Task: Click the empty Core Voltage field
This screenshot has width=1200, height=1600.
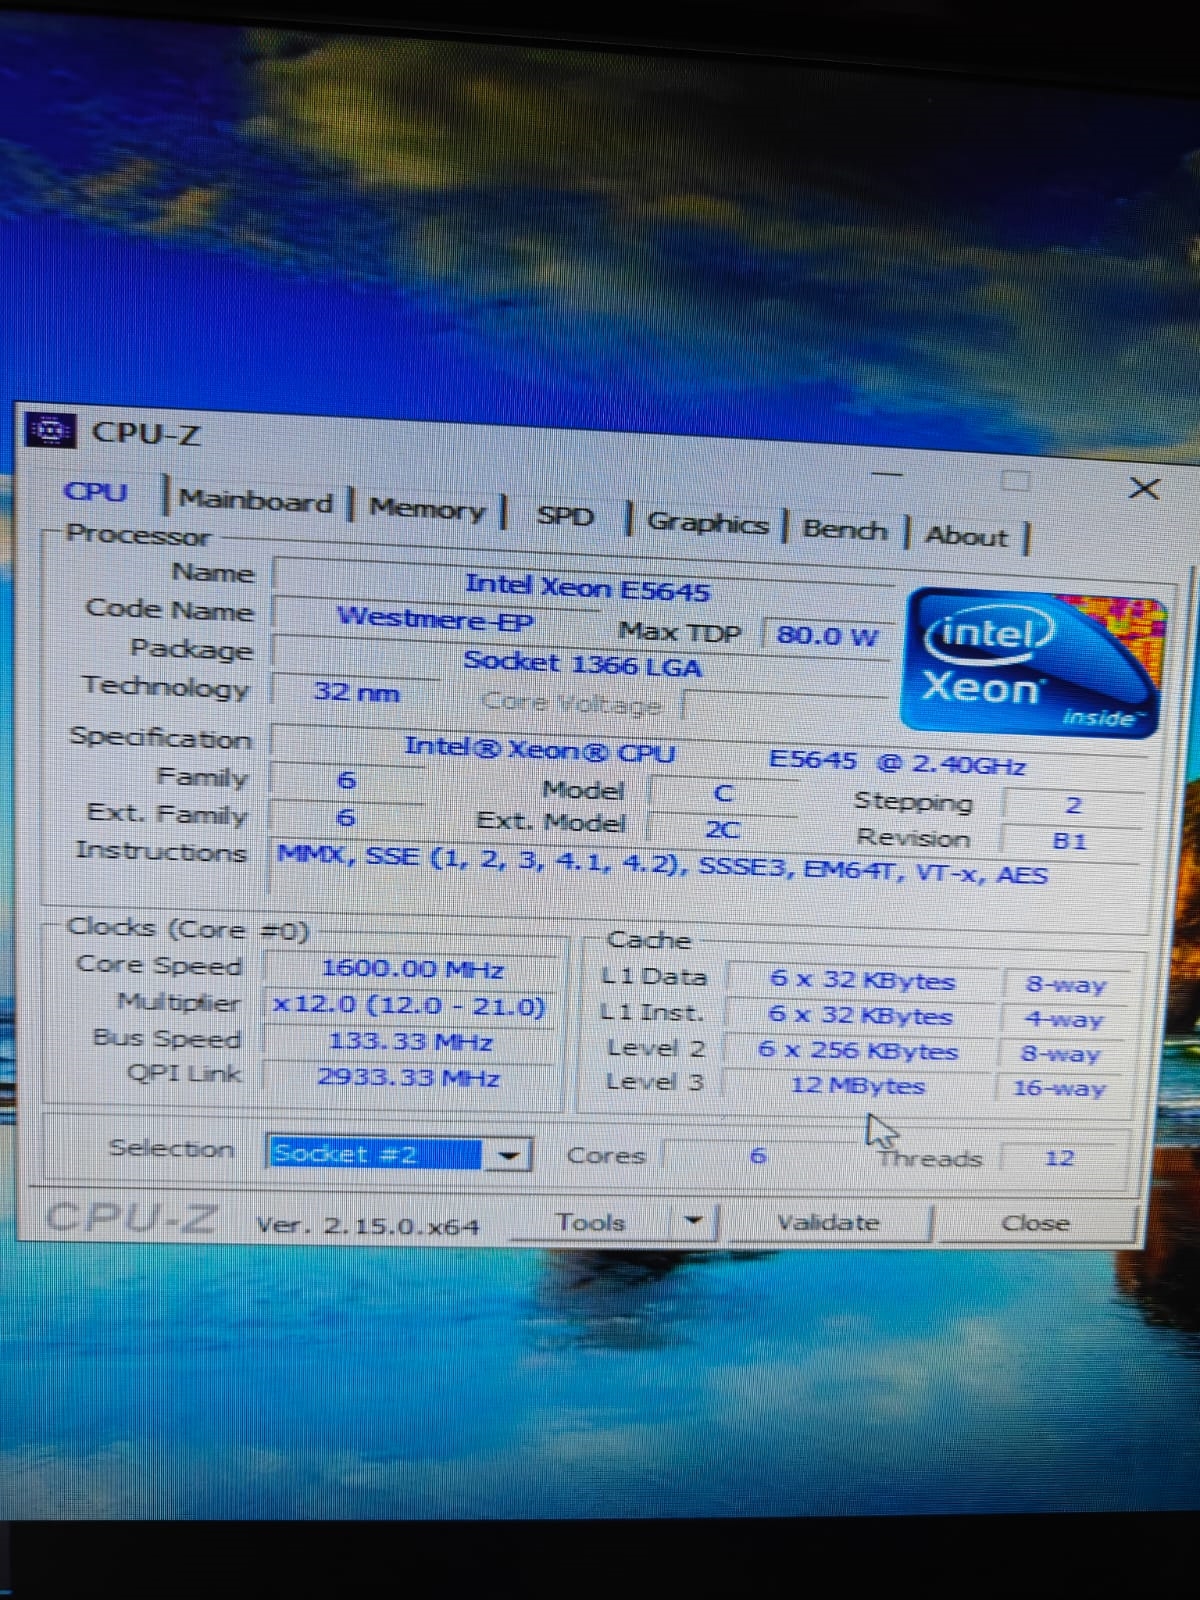Action: click(x=786, y=706)
